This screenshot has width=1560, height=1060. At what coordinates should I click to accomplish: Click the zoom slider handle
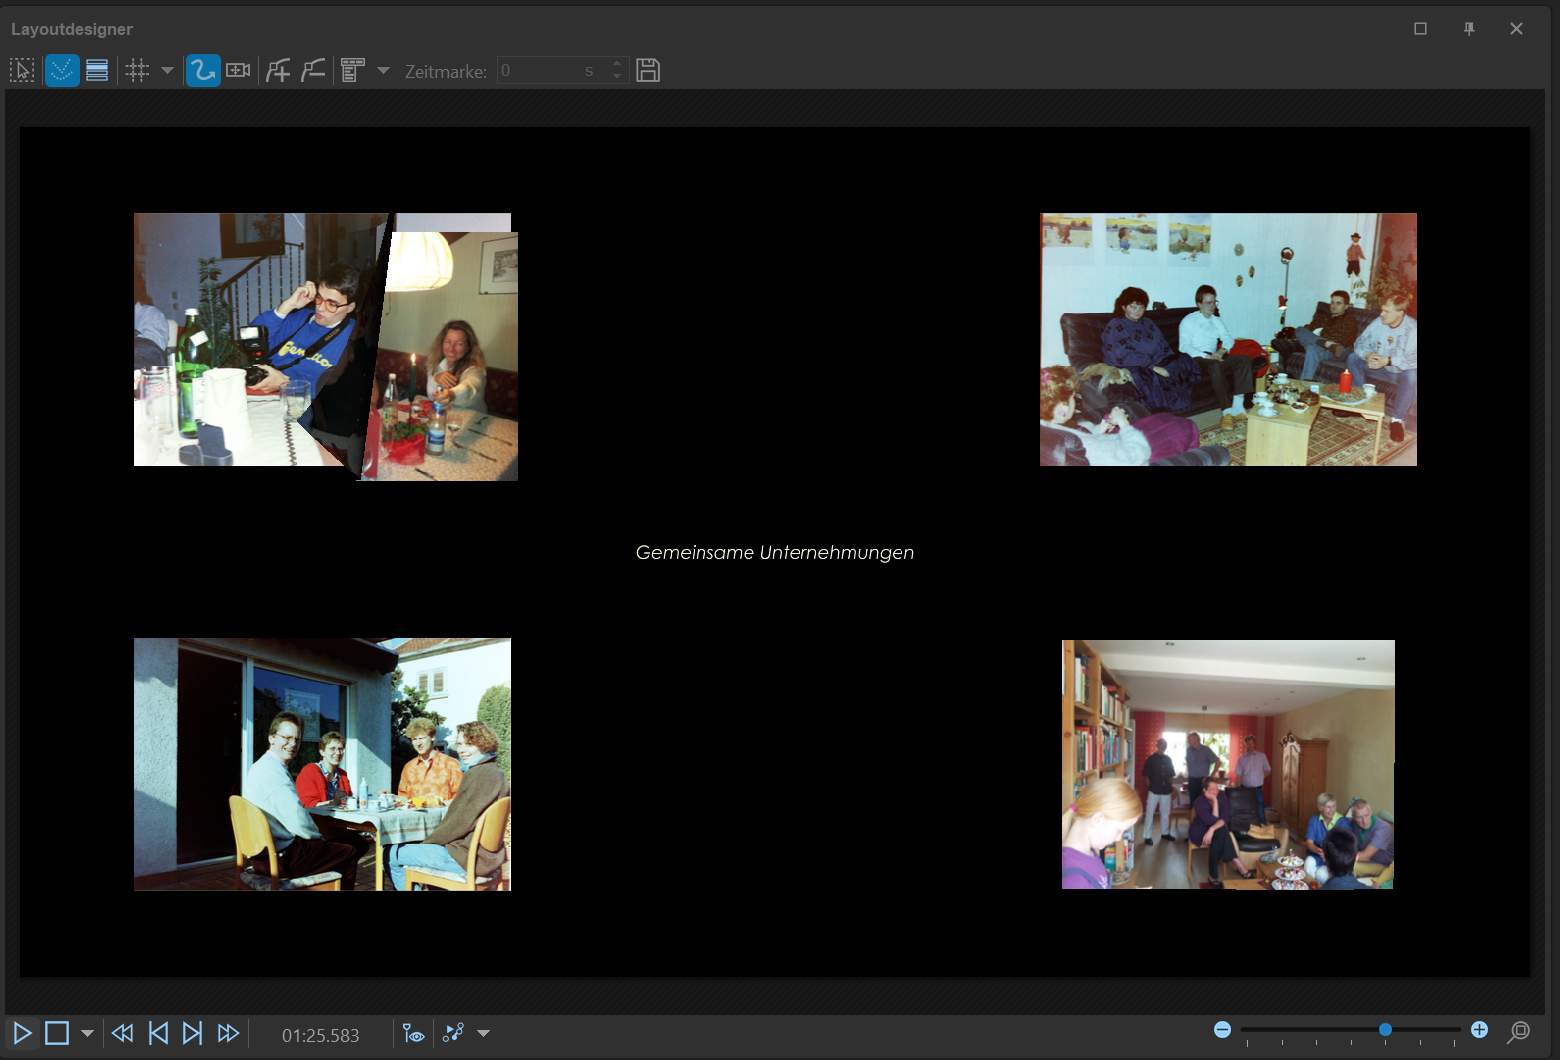pyautogui.click(x=1385, y=1029)
